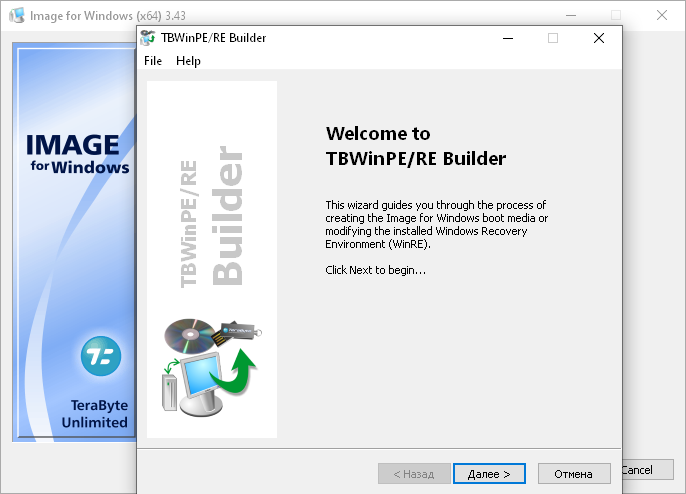Click the TeraByte round logo icon

[x=101, y=356]
